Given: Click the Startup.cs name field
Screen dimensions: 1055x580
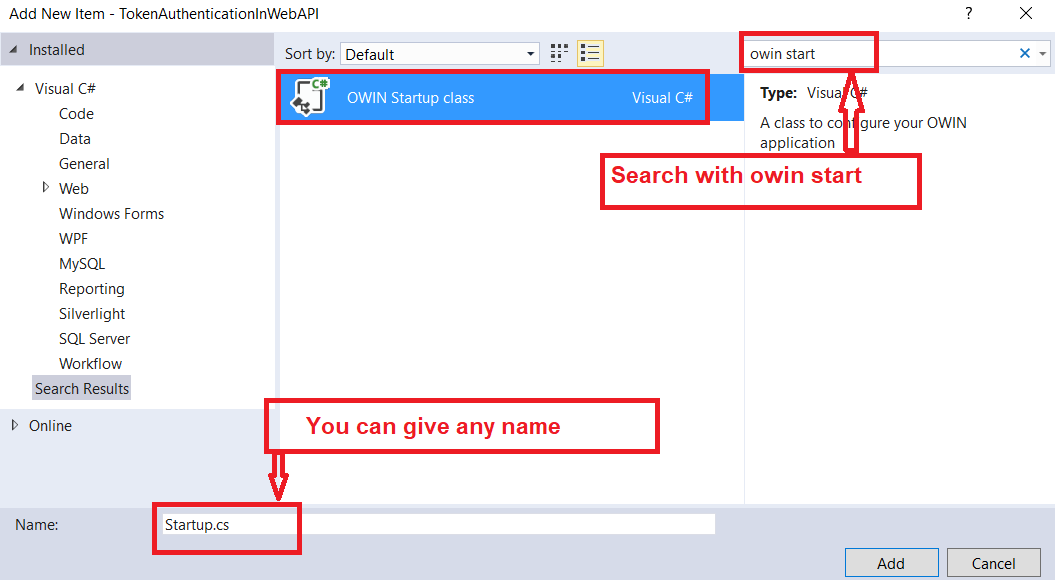Looking at the screenshot, I should point(437,524).
